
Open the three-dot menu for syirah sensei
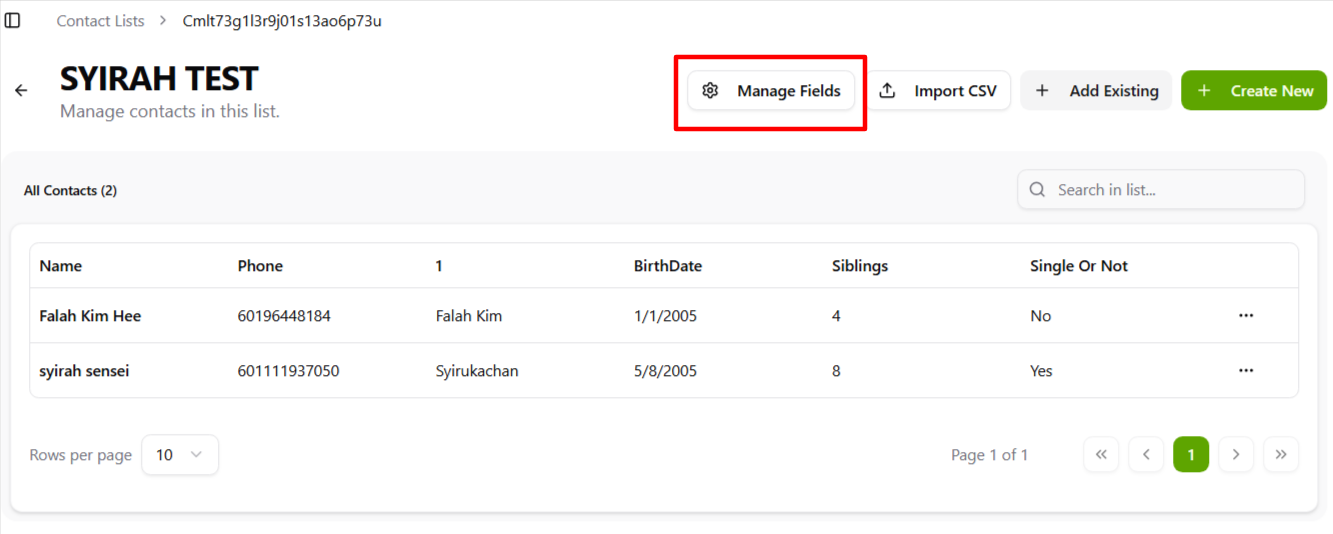tap(1245, 371)
